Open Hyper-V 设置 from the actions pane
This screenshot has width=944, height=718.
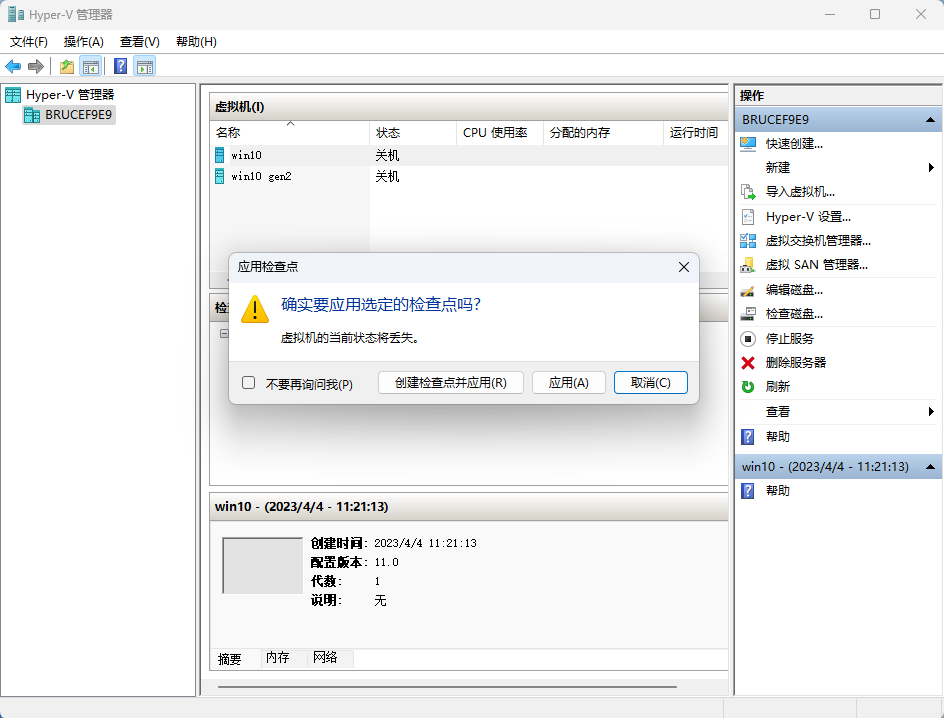(808, 216)
